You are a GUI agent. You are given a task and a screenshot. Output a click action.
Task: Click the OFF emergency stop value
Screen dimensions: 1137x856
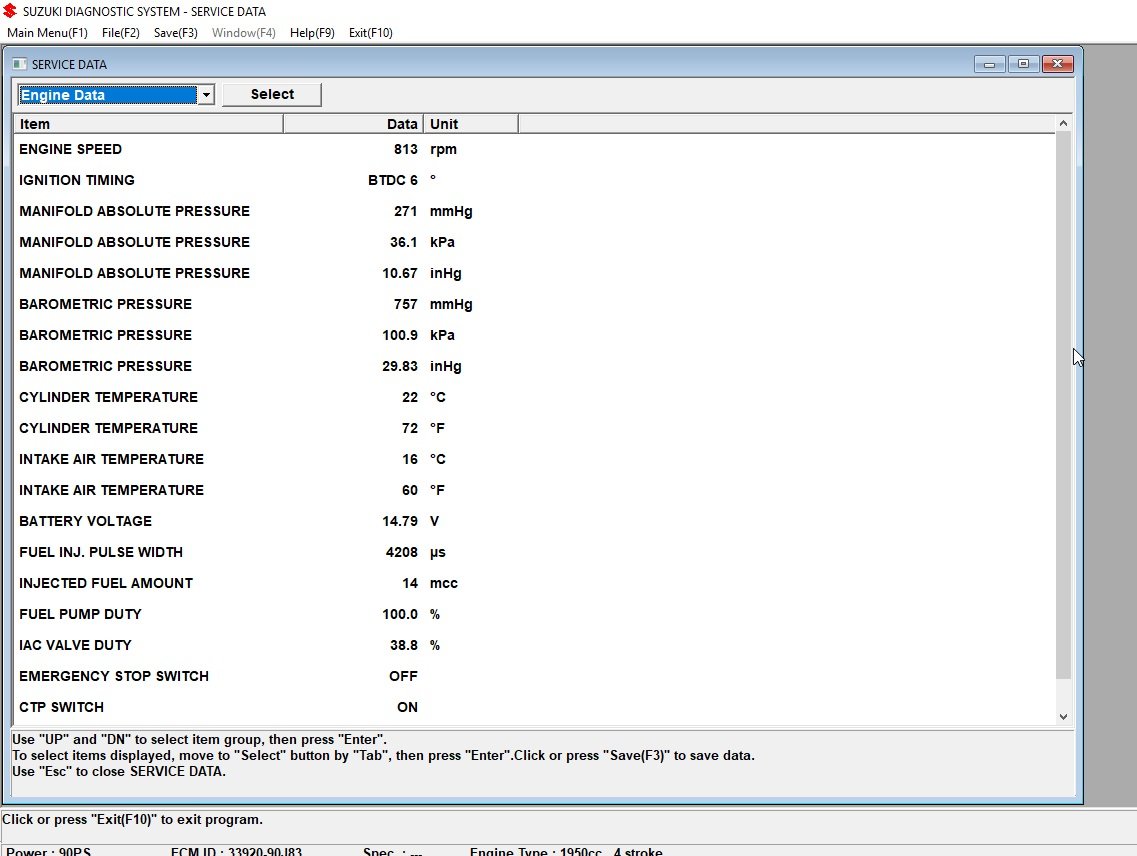403,676
